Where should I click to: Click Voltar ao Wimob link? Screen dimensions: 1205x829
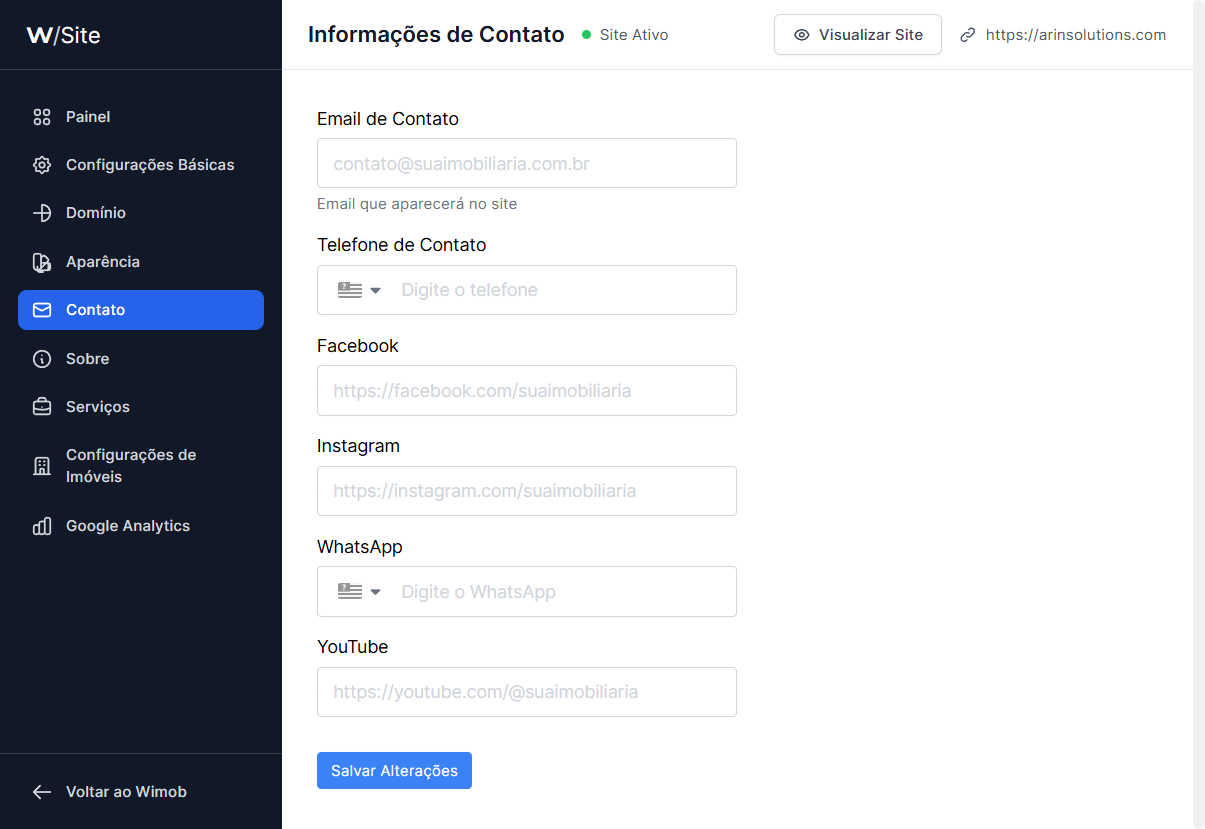(126, 792)
